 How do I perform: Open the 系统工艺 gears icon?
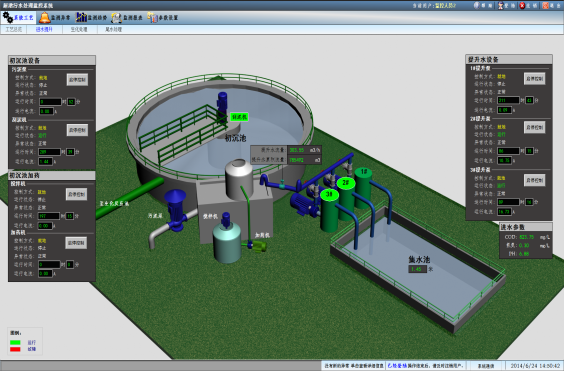[x=8, y=17]
